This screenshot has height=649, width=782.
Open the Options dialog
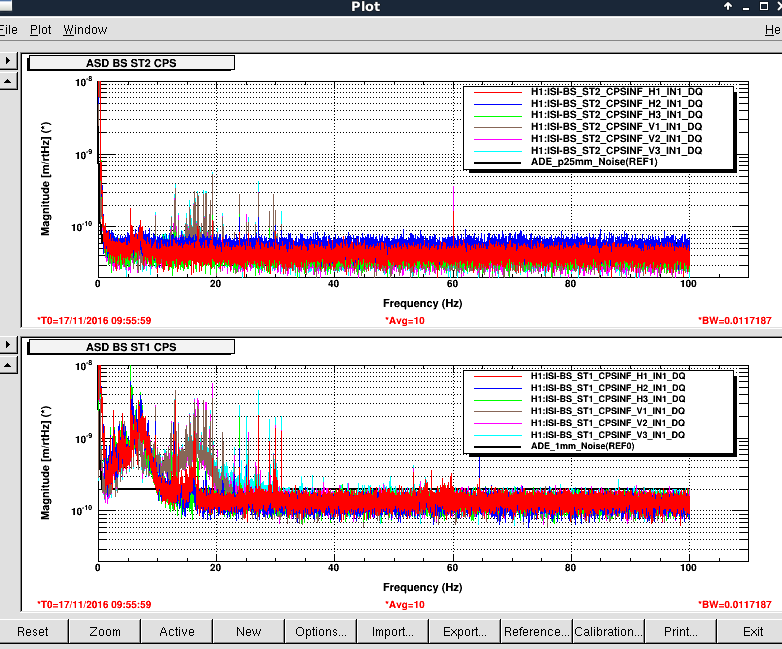(321, 631)
